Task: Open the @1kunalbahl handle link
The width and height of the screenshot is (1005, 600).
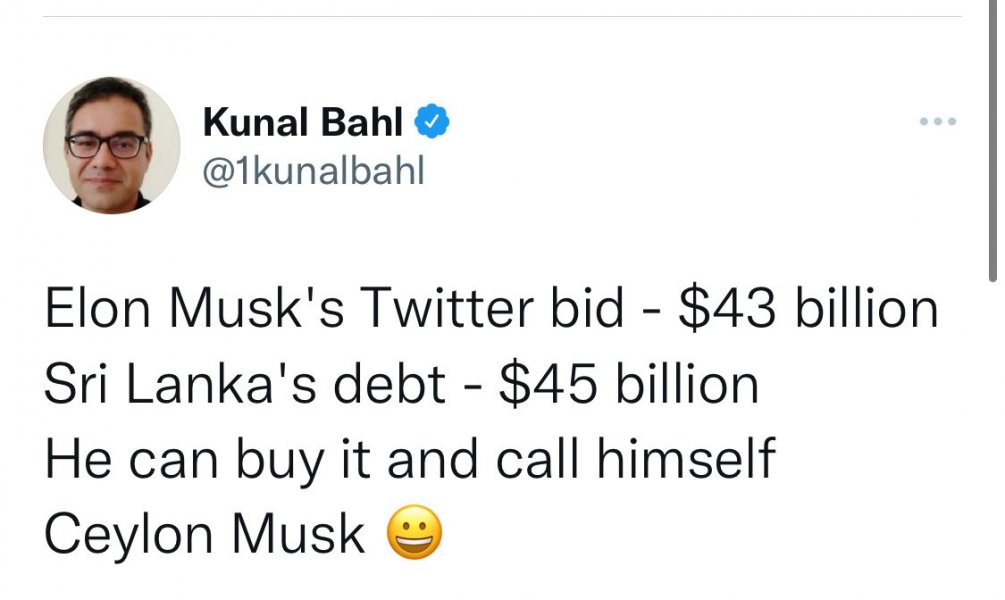Action: click(313, 171)
